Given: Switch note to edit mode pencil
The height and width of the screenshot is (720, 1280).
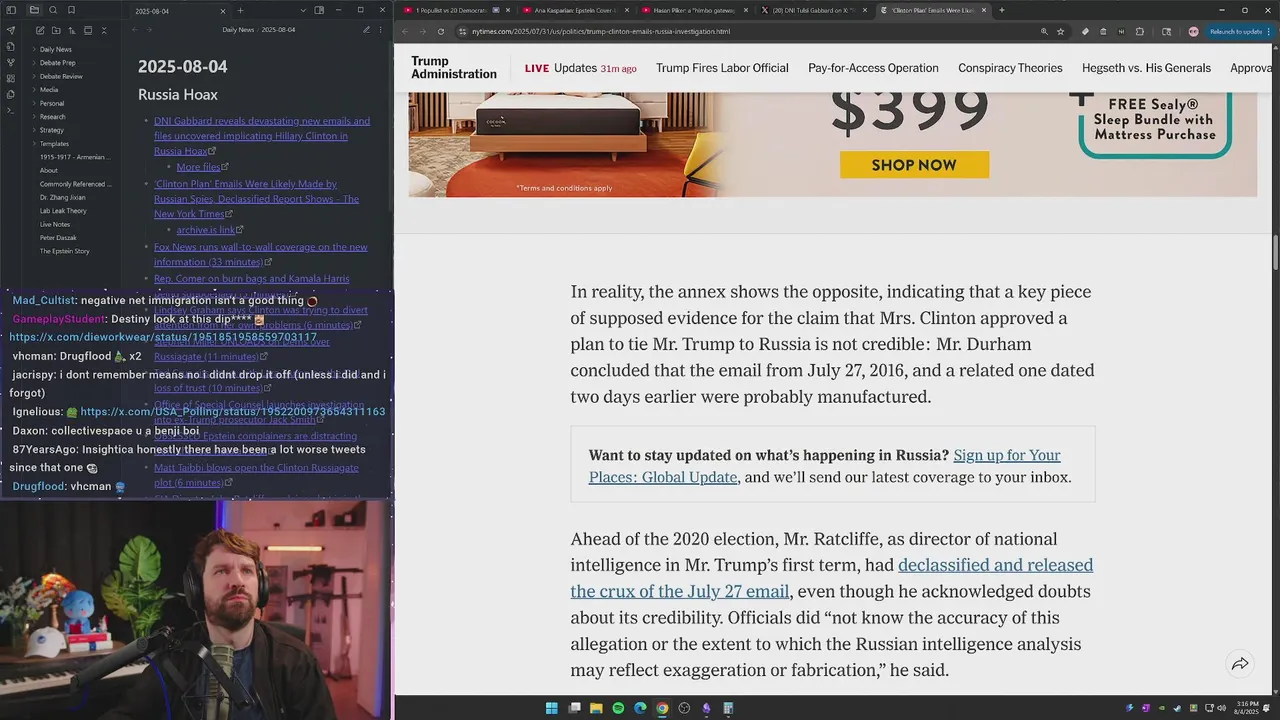Looking at the screenshot, I should point(366,30).
